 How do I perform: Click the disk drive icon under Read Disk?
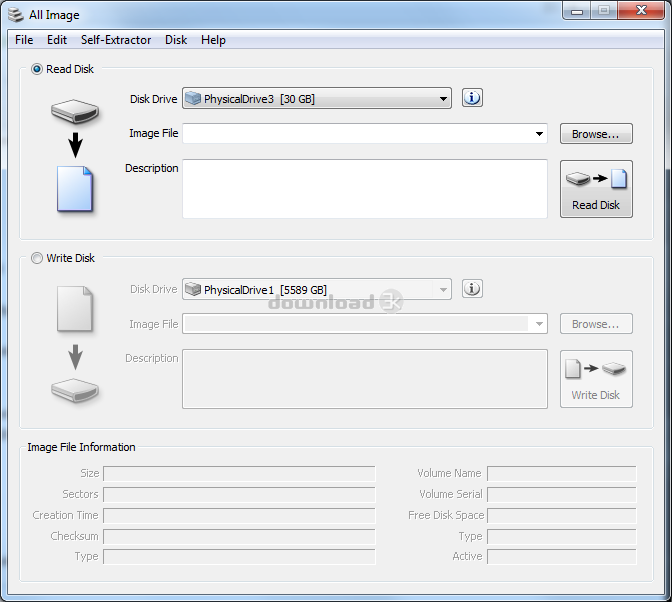coord(75,112)
